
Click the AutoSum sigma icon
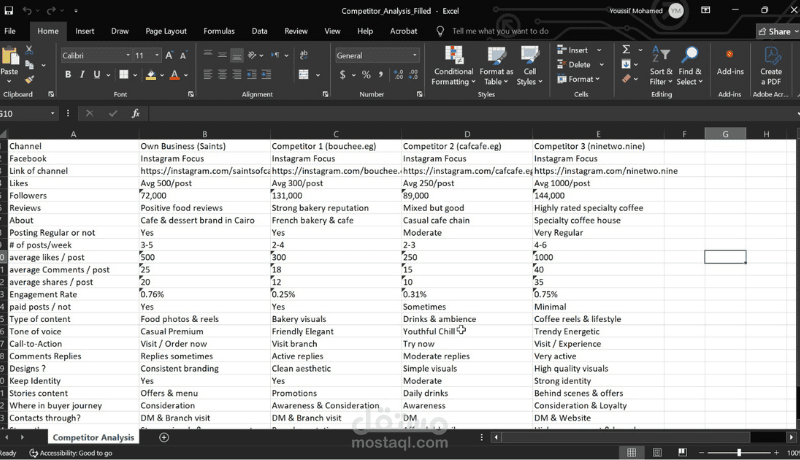click(627, 49)
